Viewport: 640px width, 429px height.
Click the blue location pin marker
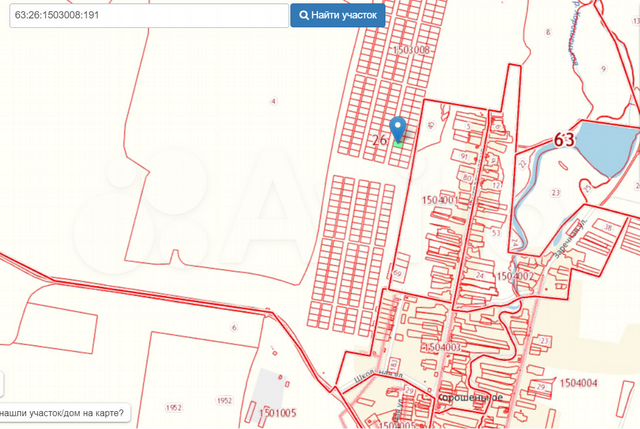tap(398, 129)
